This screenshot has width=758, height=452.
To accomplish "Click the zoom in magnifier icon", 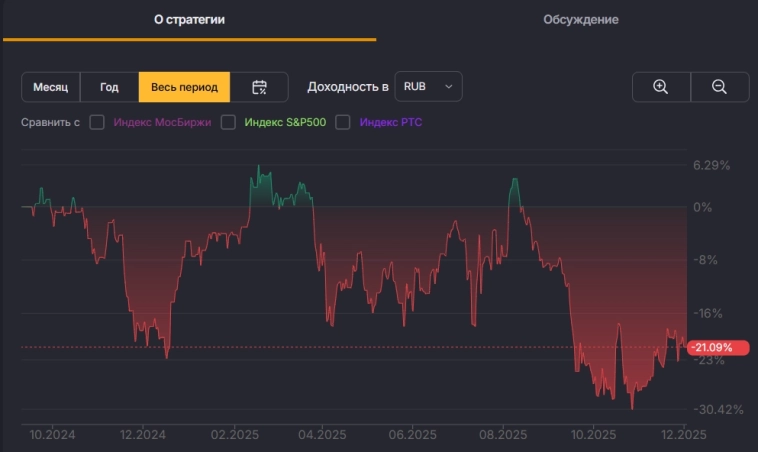I will pyautogui.click(x=660, y=87).
